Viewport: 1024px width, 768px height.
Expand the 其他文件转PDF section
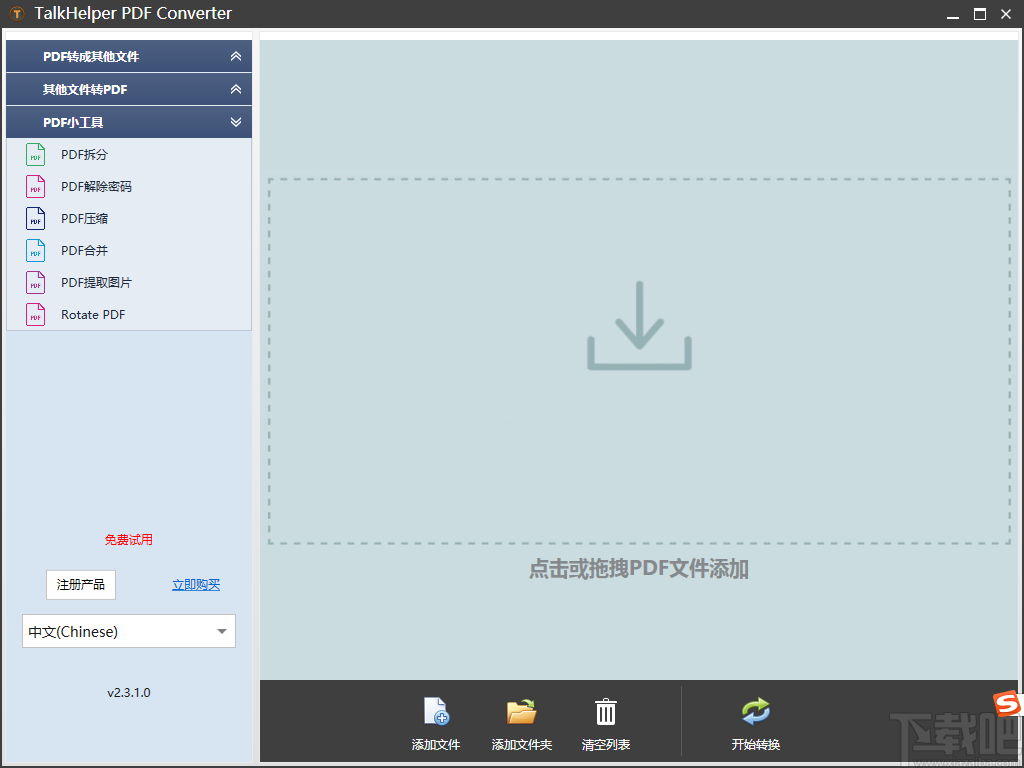pyautogui.click(x=236, y=89)
